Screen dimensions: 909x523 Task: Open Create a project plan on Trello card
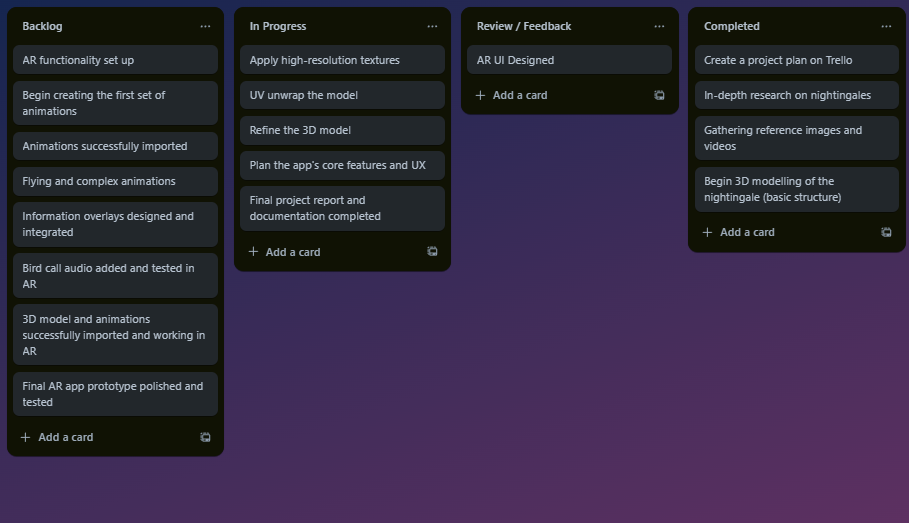coord(796,60)
